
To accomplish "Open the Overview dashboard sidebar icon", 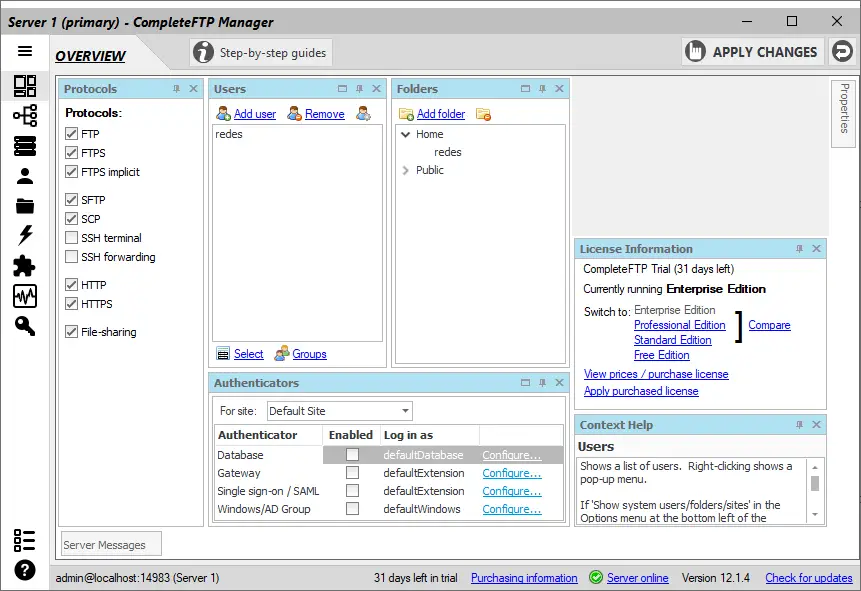I will [x=25, y=86].
